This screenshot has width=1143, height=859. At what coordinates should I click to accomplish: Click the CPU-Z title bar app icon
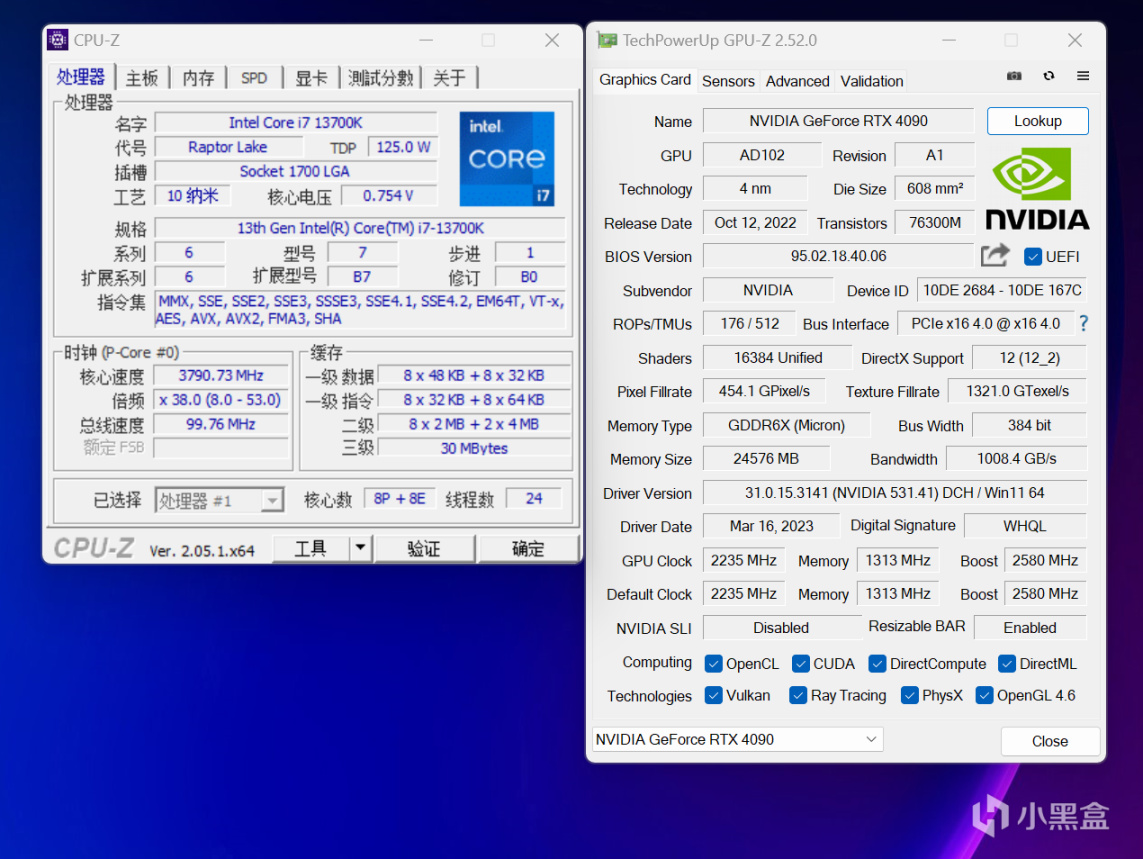click(58, 41)
